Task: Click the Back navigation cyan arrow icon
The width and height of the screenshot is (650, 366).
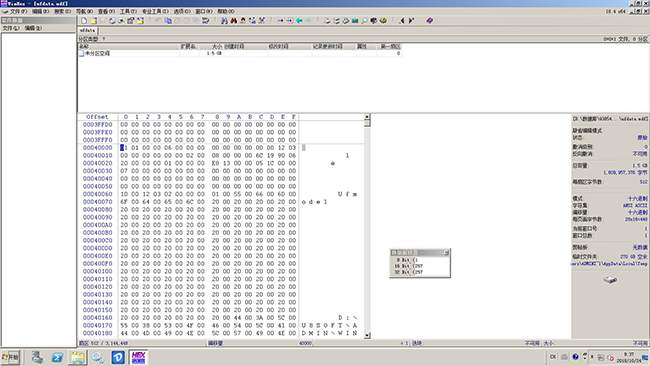Action: pos(299,20)
